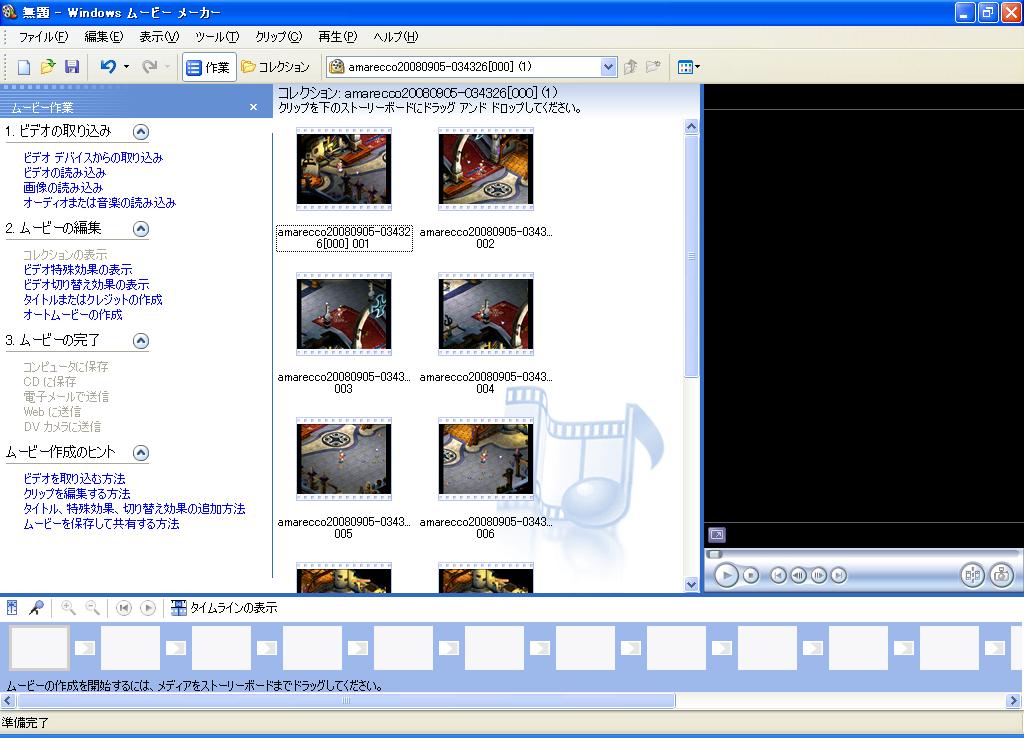Collapse the ムービーの編集 section

pyautogui.click(x=140, y=229)
